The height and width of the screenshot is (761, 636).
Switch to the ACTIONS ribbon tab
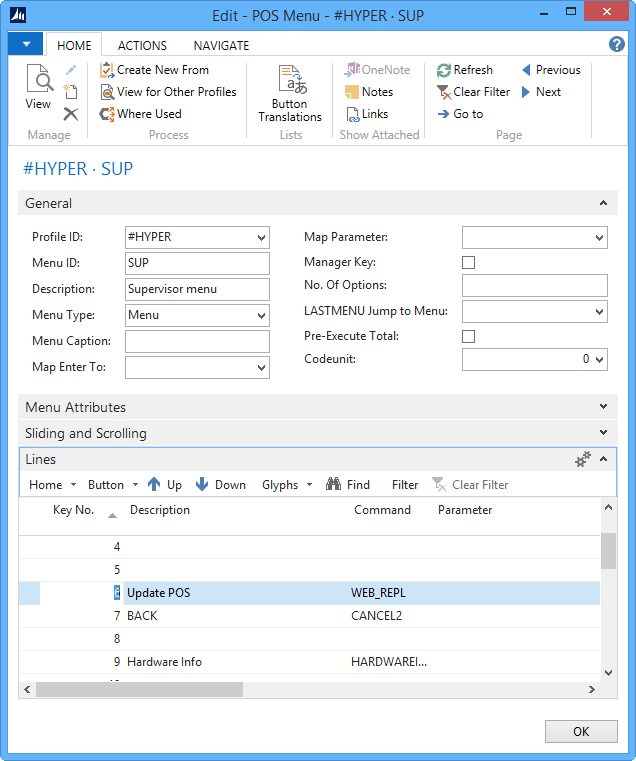tap(142, 45)
